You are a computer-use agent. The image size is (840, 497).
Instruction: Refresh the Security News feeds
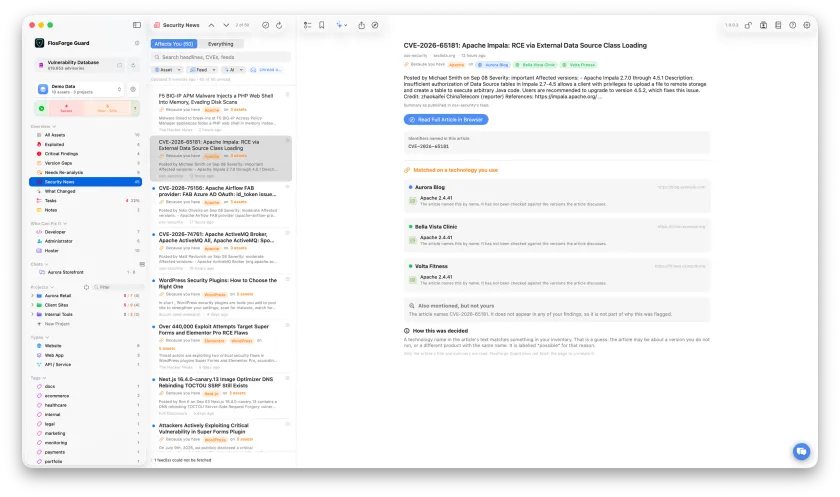pyautogui.click(x=279, y=25)
